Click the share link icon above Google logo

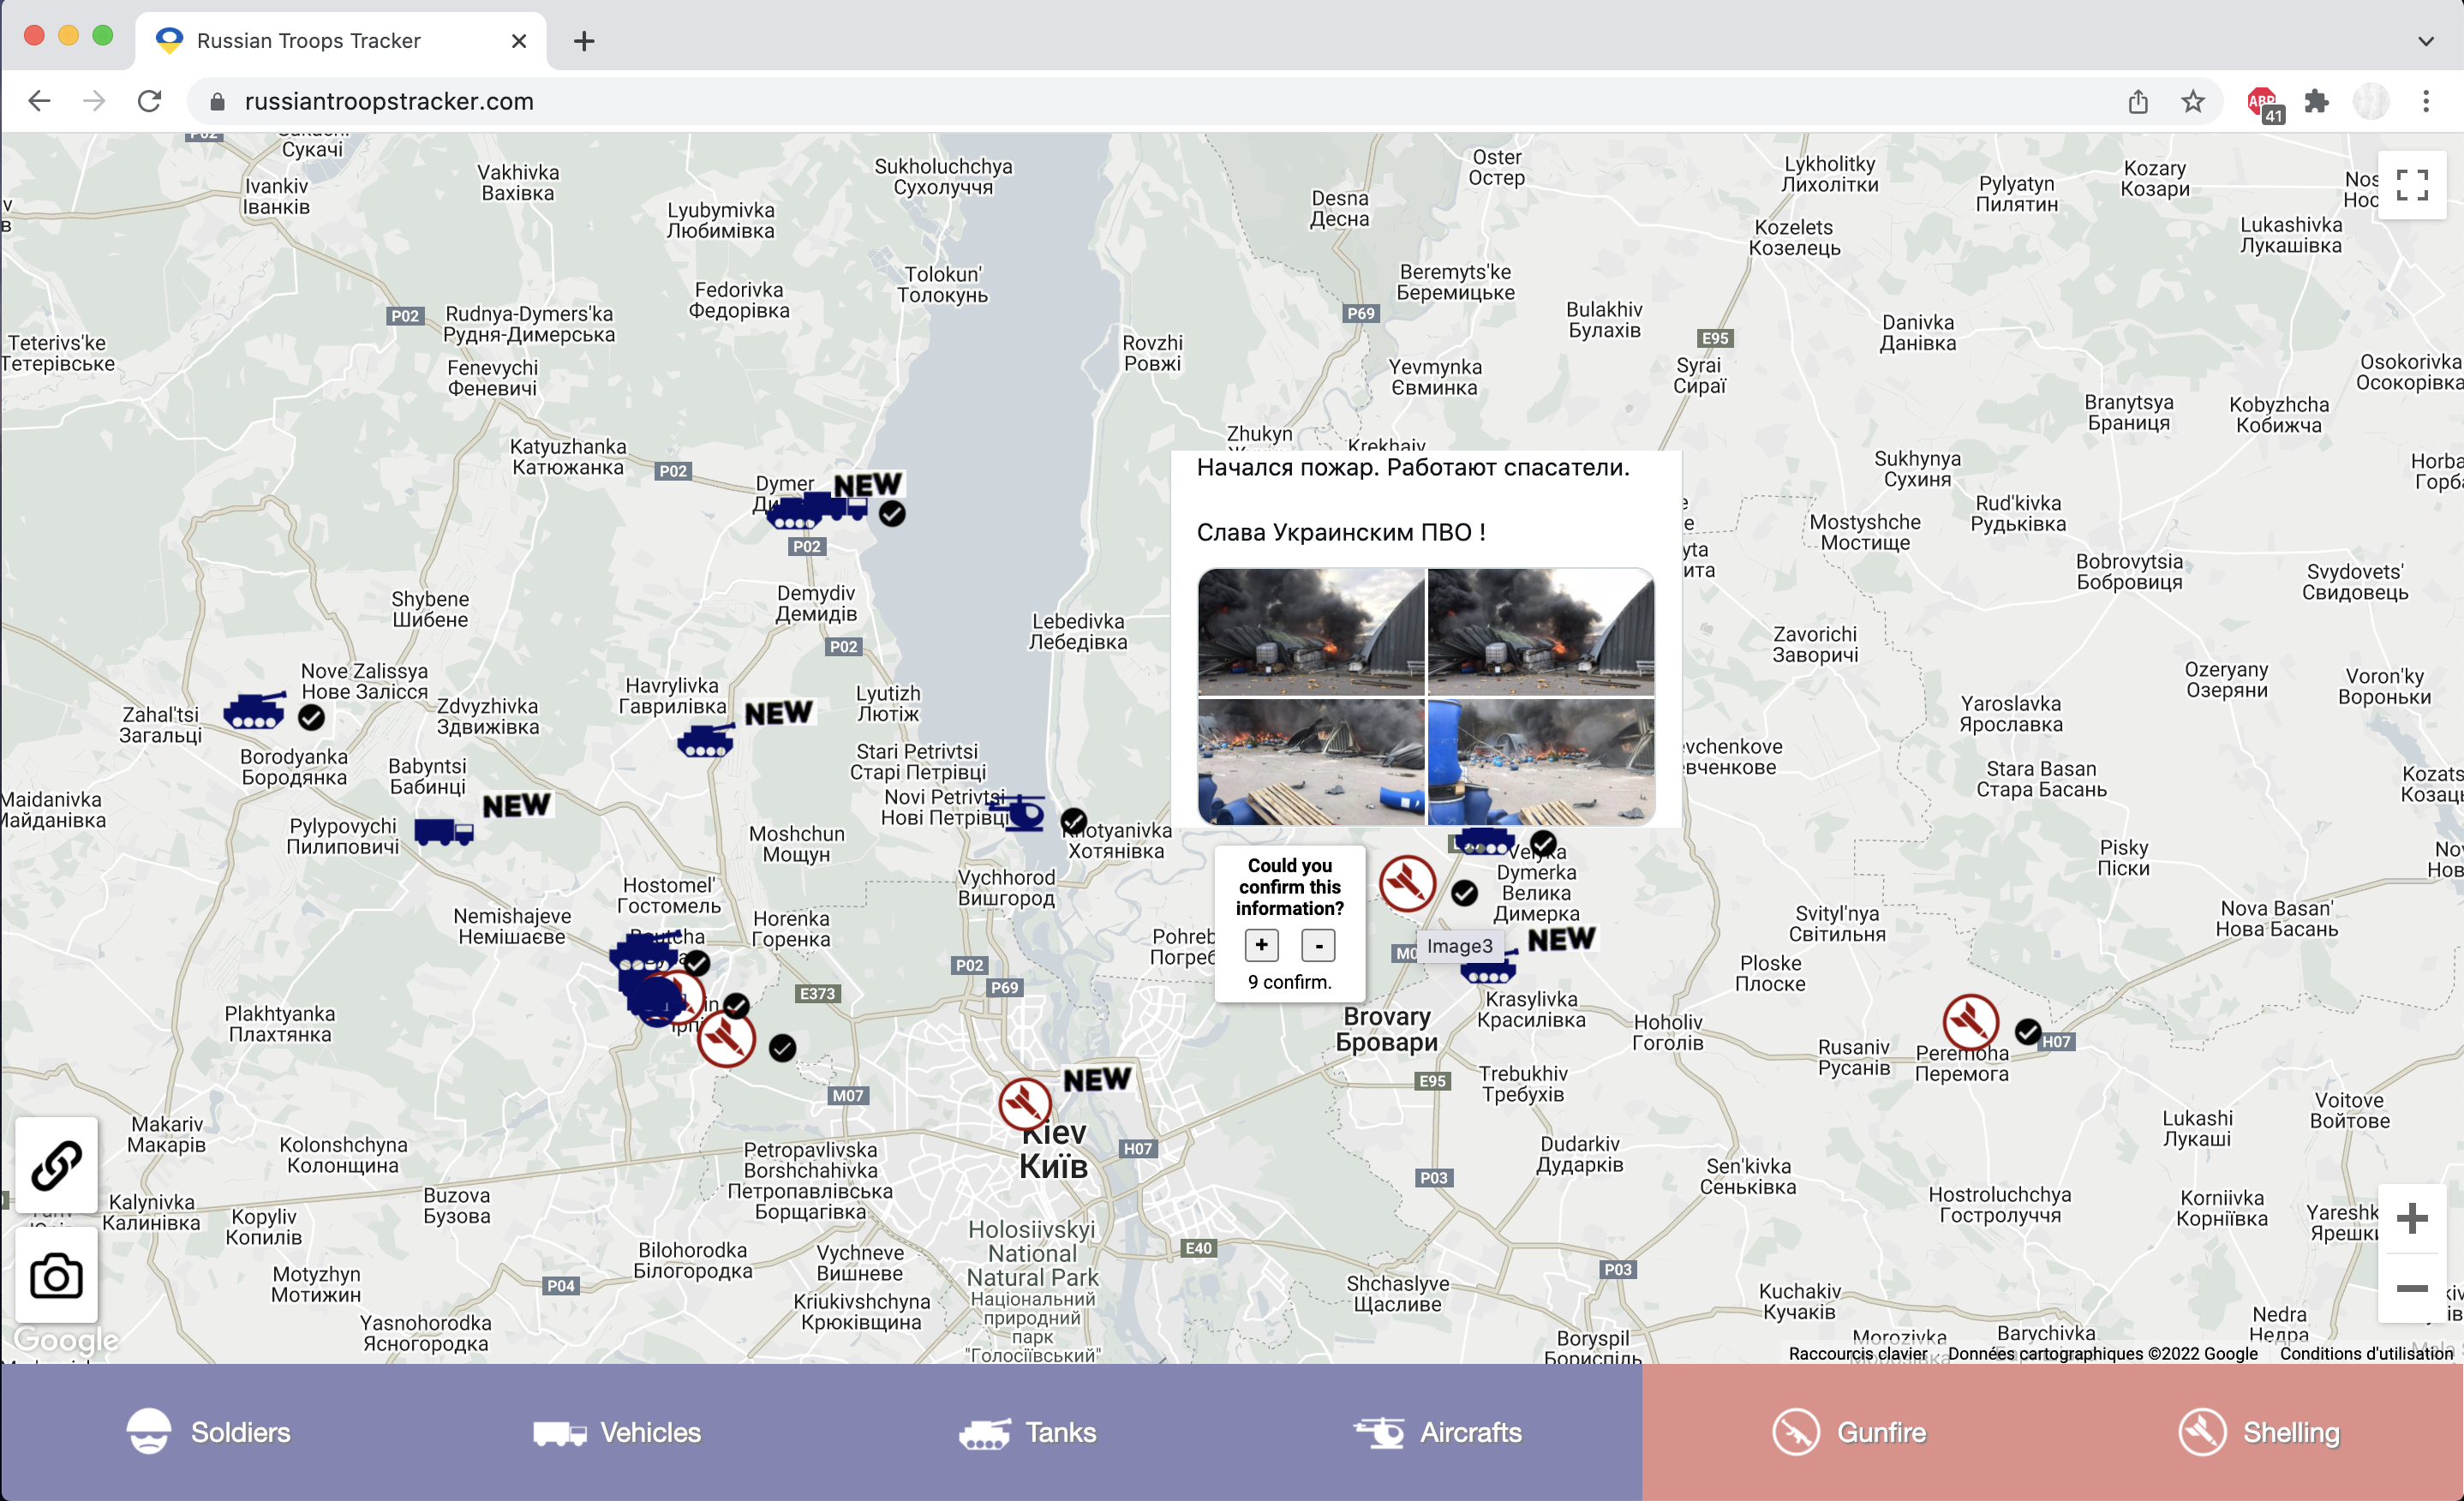tap(56, 1165)
